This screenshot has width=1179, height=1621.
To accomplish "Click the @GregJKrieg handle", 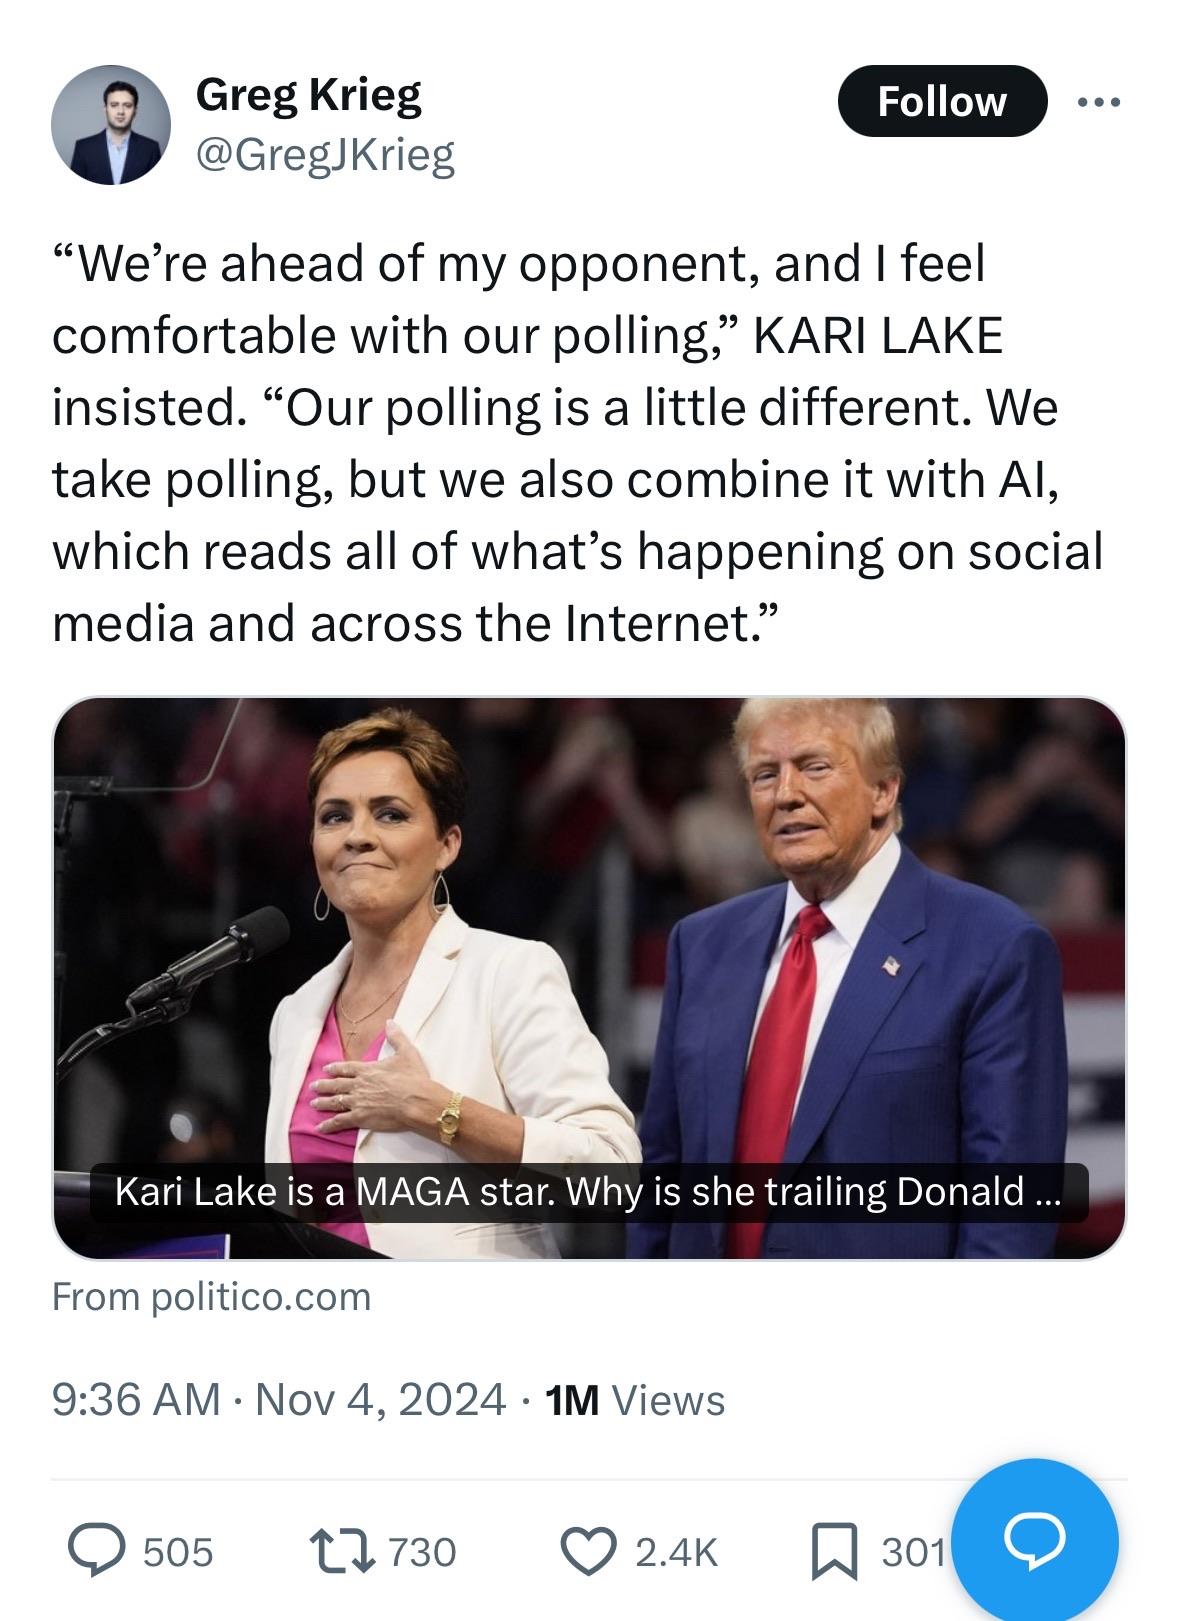I will (x=326, y=155).
